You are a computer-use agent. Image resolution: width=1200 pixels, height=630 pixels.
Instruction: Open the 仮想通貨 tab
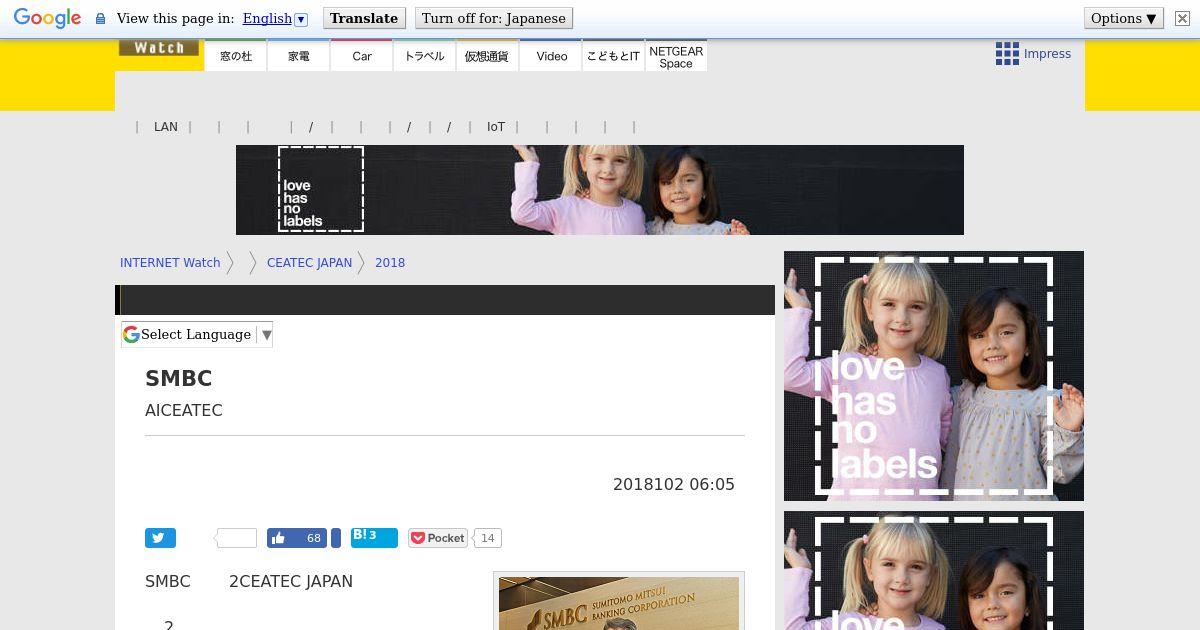(487, 56)
